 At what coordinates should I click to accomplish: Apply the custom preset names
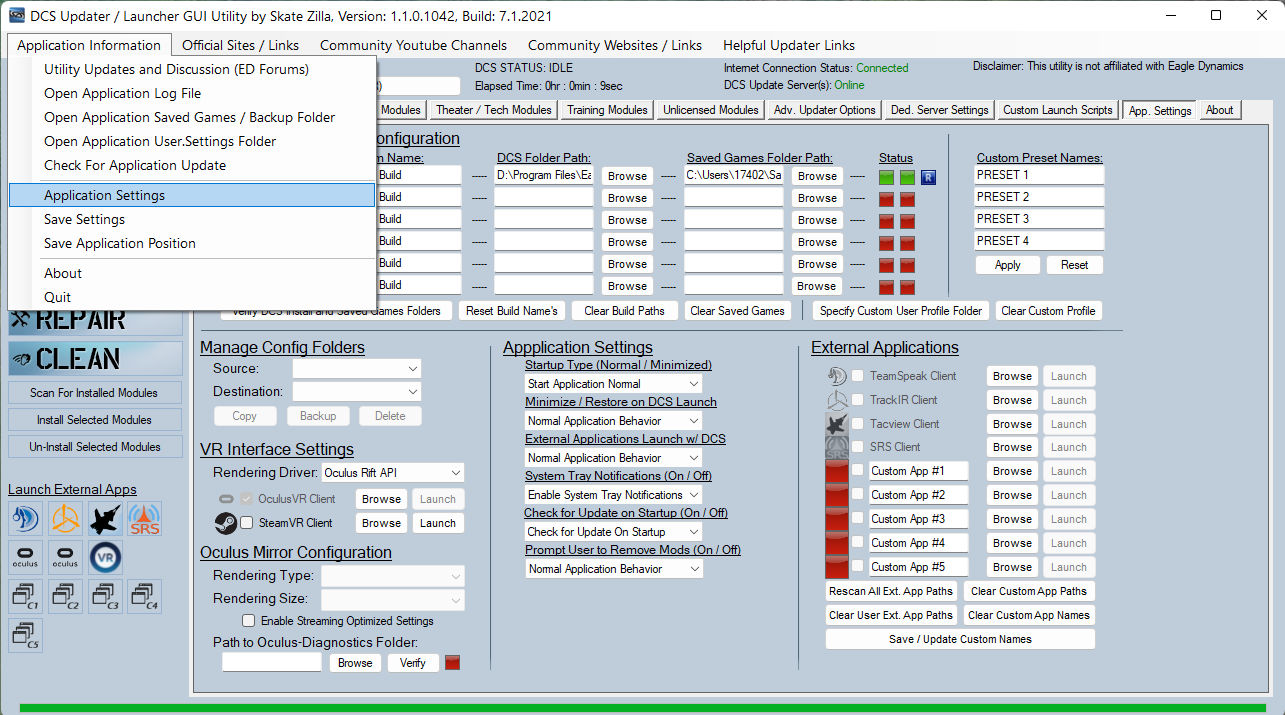click(x=1008, y=265)
